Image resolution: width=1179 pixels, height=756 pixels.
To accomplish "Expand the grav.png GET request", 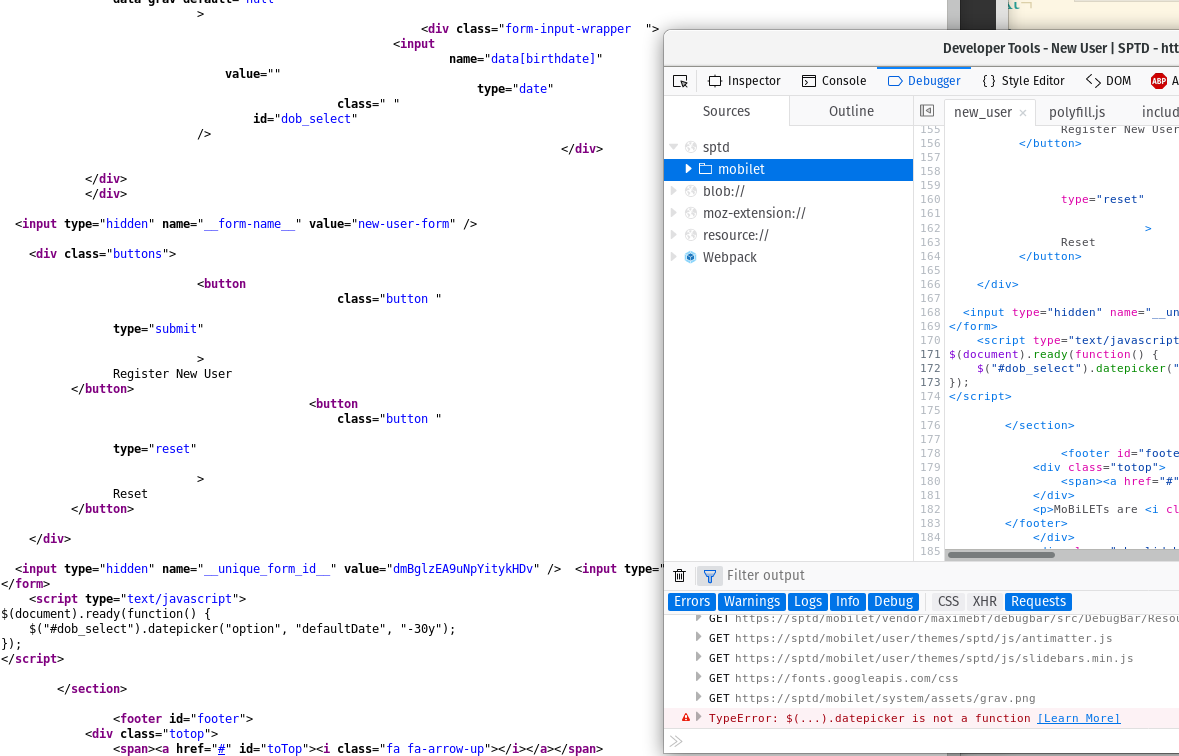I will 699,697.
